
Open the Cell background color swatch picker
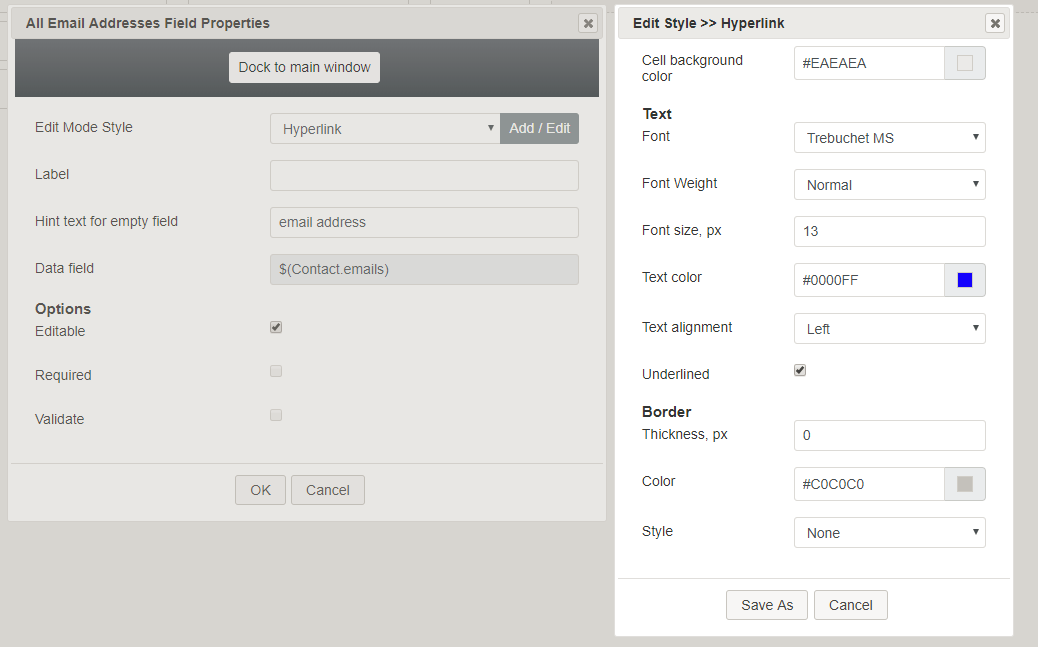pyautogui.click(x=965, y=63)
